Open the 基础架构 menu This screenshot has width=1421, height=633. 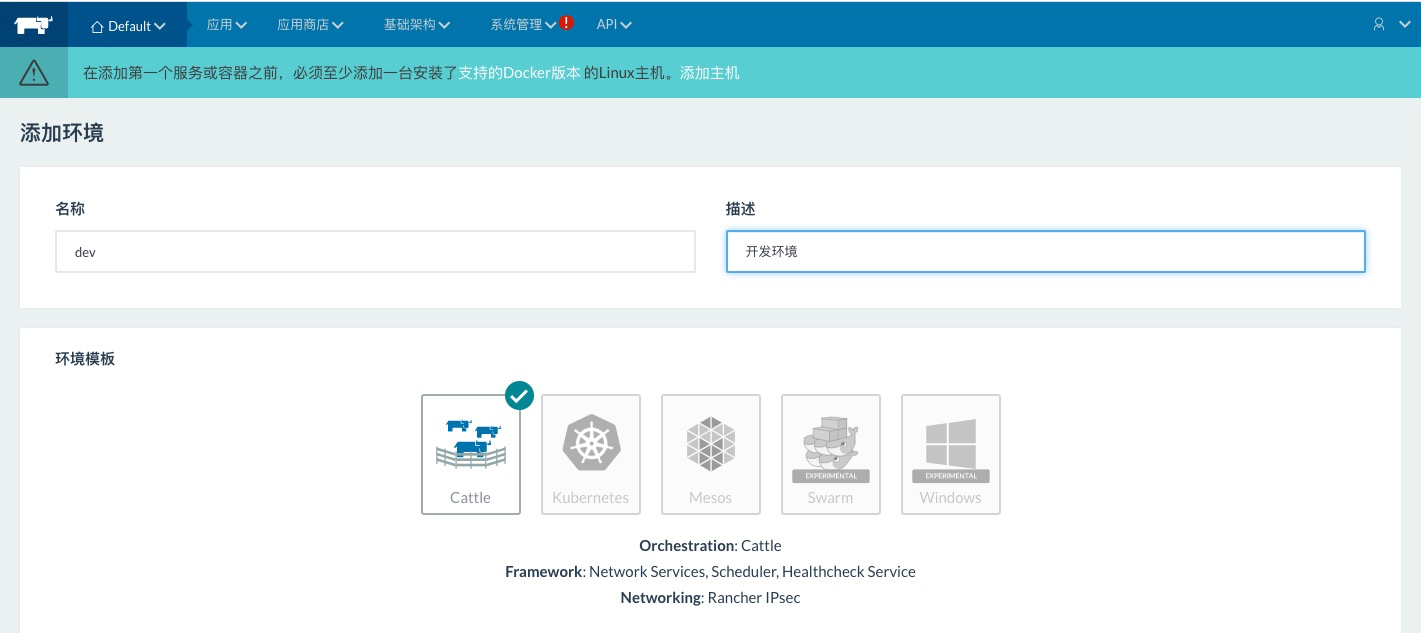pyautogui.click(x=416, y=24)
